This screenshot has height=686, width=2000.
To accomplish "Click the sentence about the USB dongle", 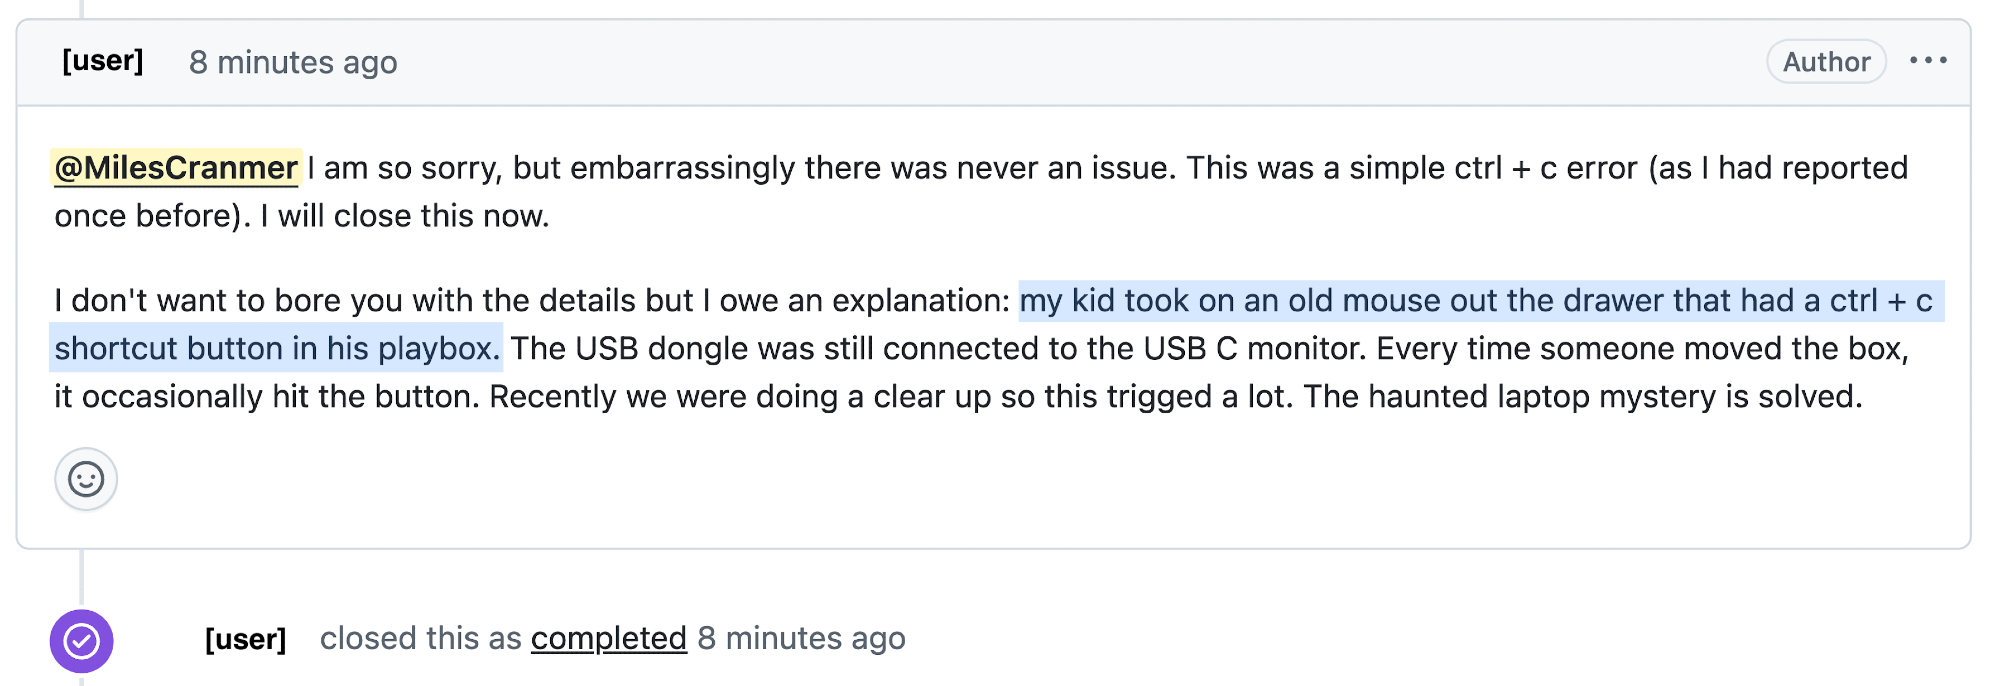I will point(938,349).
